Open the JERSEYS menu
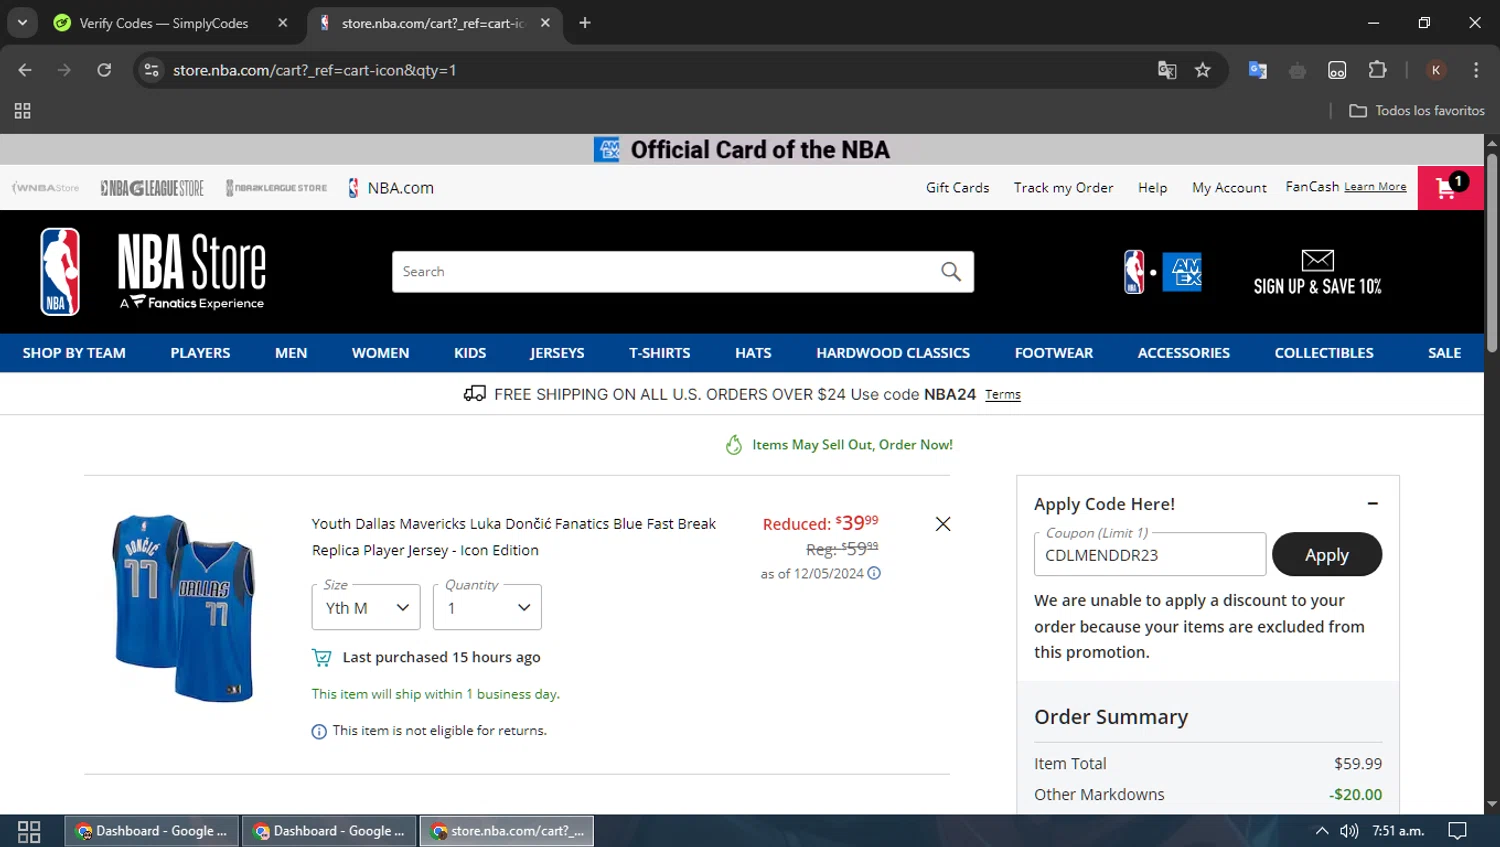 [557, 353]
